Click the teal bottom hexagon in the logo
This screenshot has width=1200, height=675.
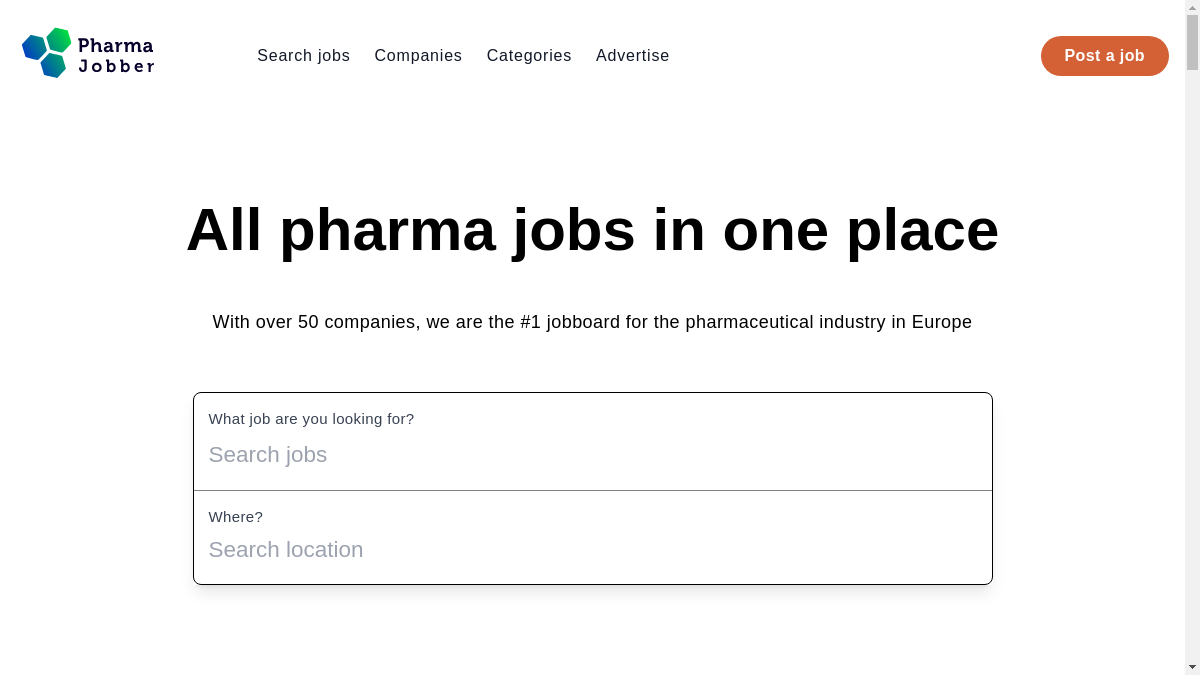click(x=54, y=65)
